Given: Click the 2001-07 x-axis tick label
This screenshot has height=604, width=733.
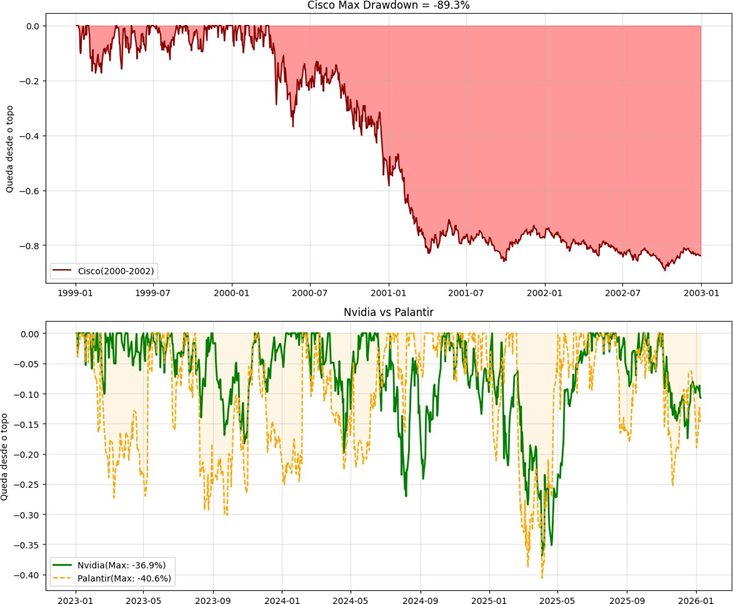Looking at the screenshot, I should click(x=466, y=295).
